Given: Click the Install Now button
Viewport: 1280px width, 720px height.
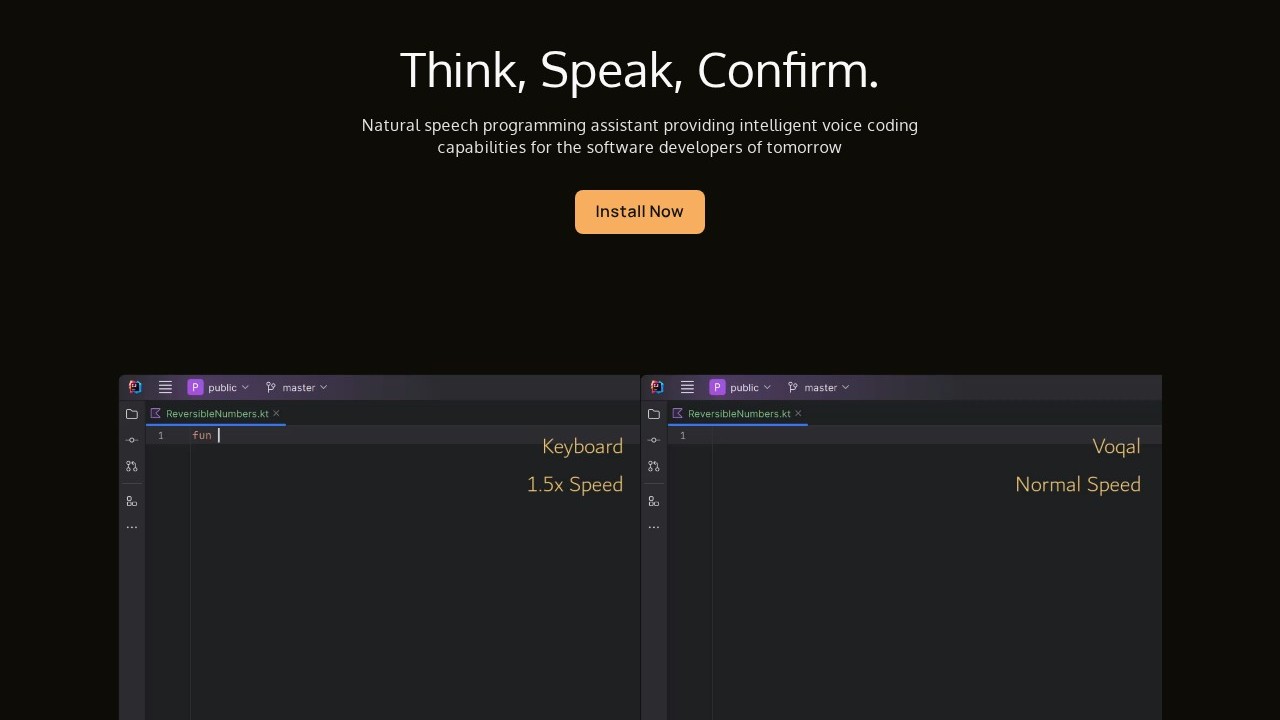Looking at the screenshot, I should coord(639,212).
